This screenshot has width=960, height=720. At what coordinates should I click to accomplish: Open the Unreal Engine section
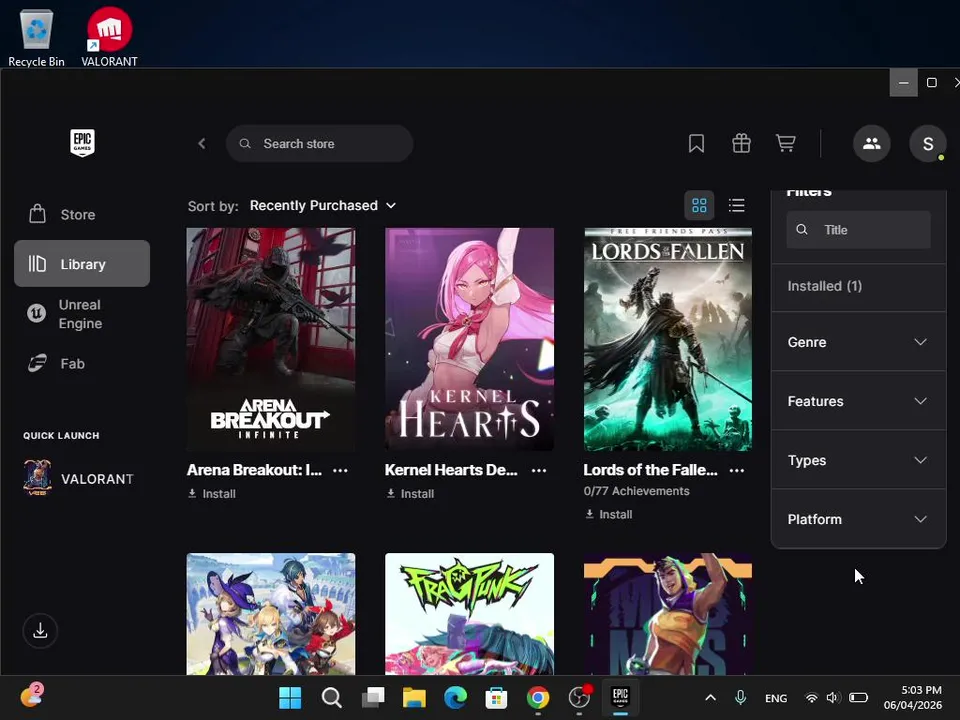click(x=81, y=314)
